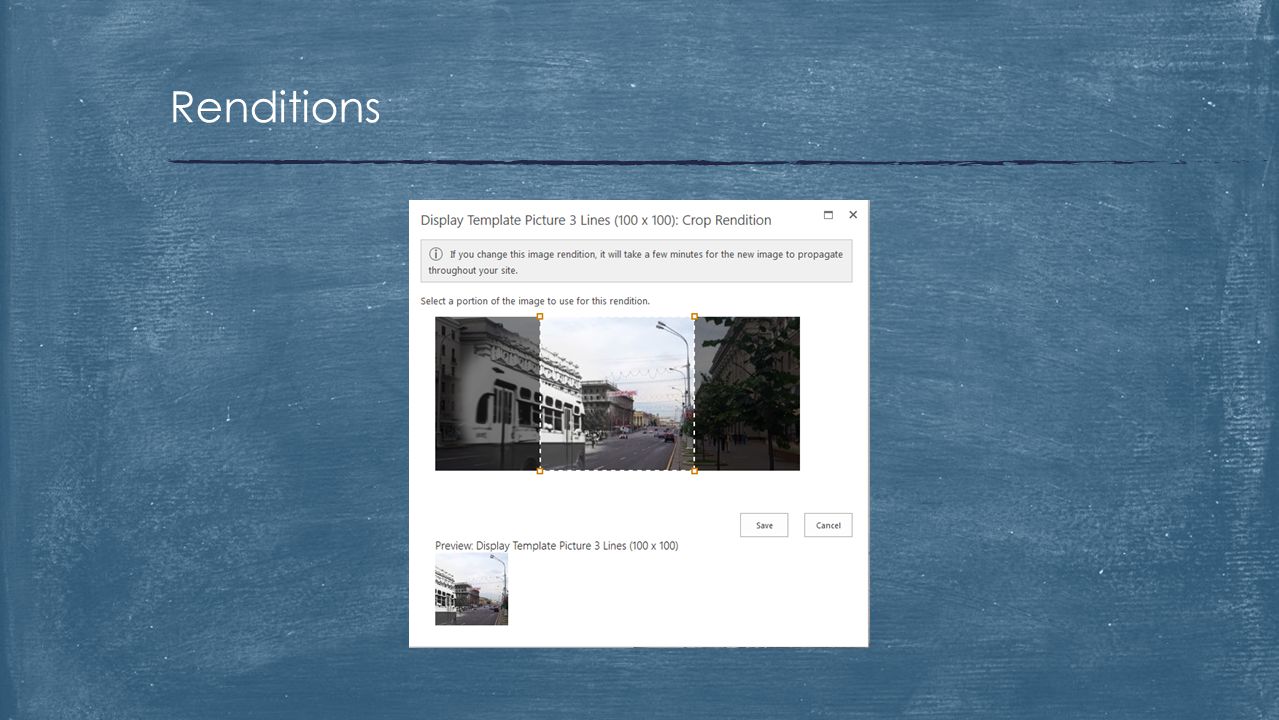Click the info icon in the notice bar
The width and height of the screenshot is (1279, 720).
click(436, 254)
